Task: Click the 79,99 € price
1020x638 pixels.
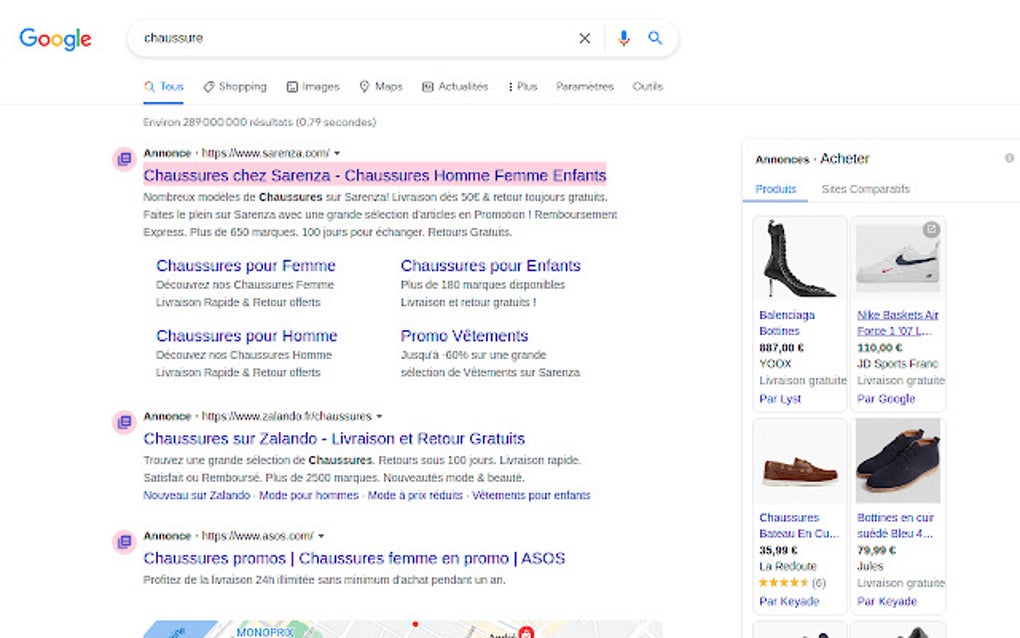Action: tap(876, 550)
